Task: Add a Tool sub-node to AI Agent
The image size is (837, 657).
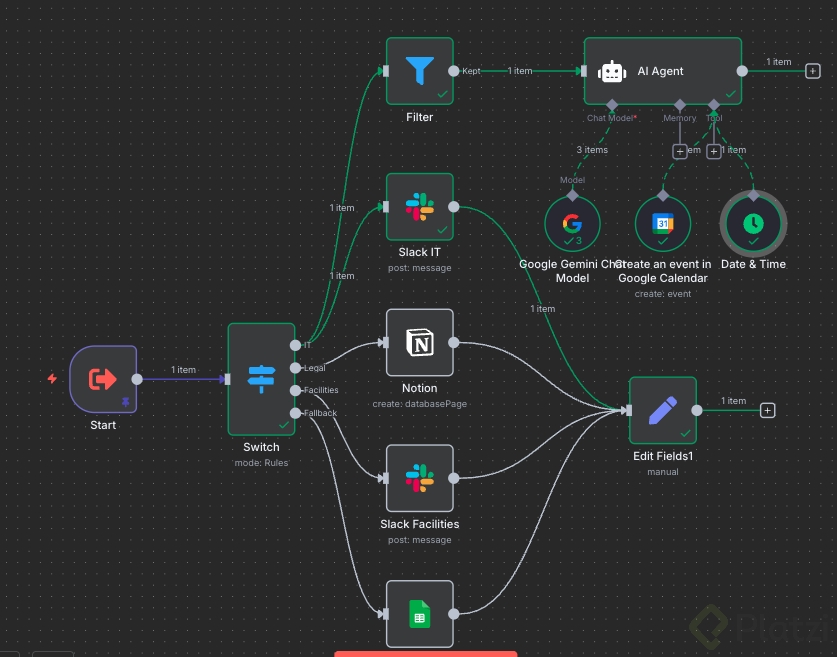Action: tap(714, 152)
